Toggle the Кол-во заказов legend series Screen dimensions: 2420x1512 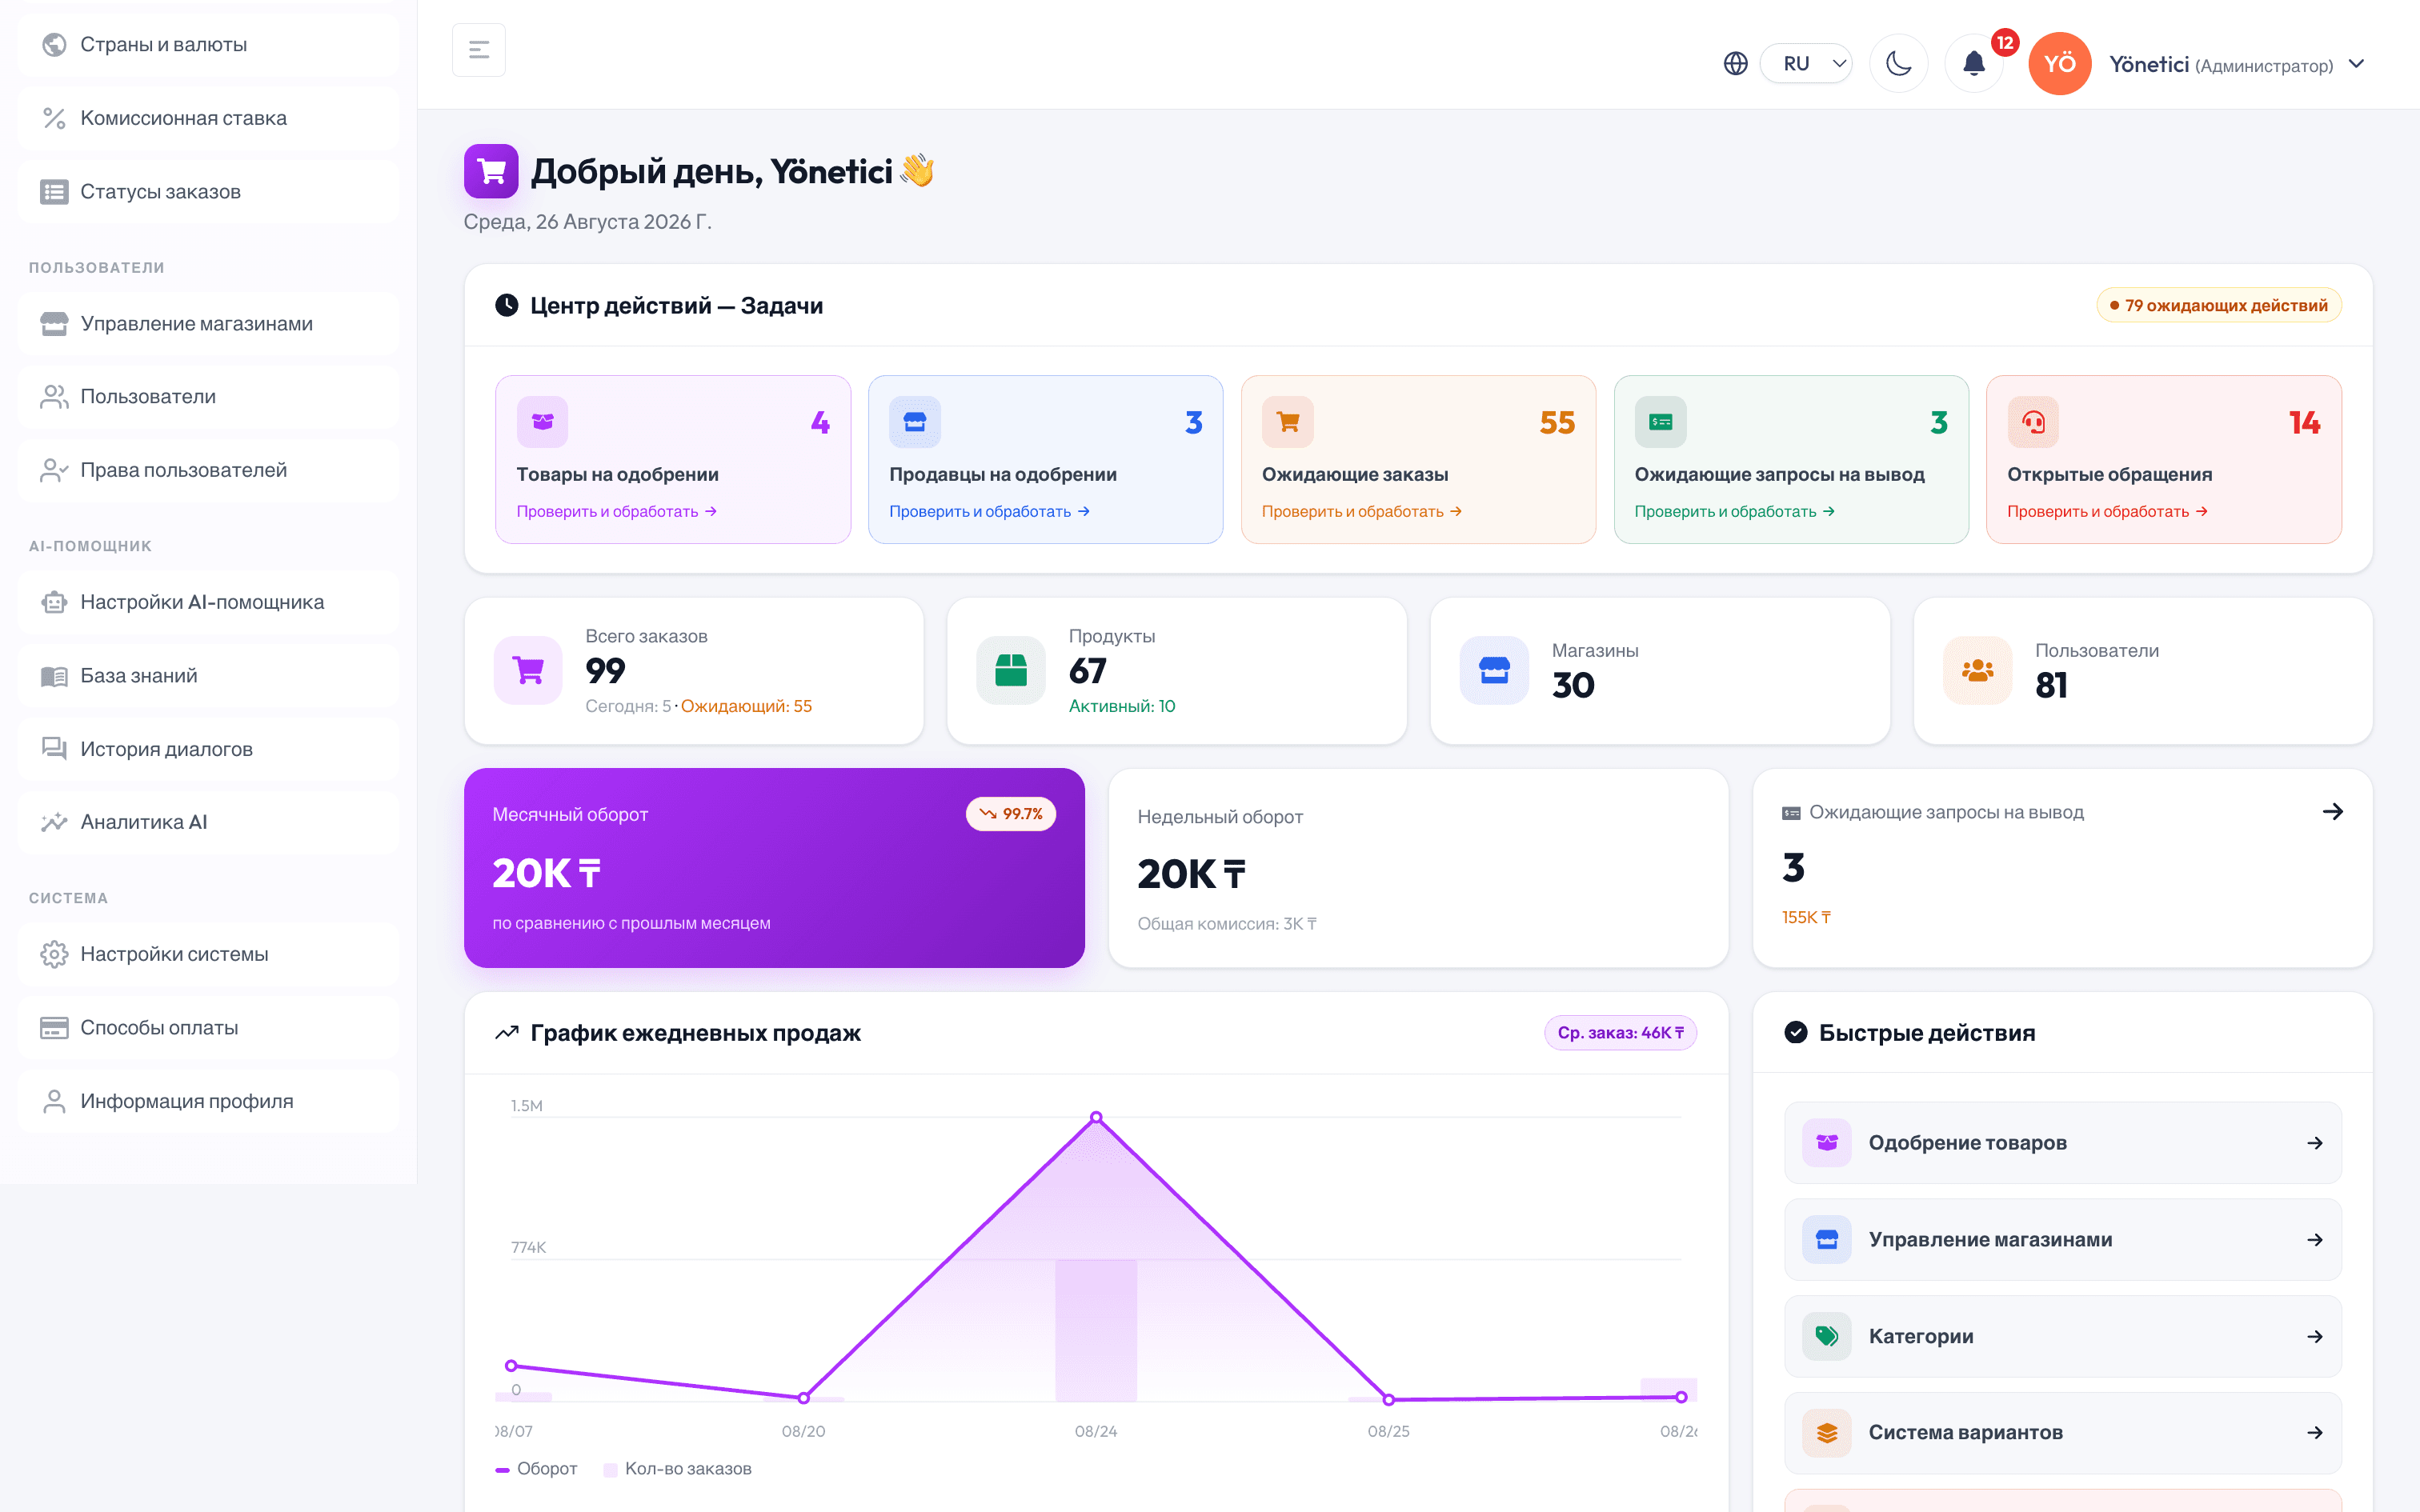pos(677,1469)
